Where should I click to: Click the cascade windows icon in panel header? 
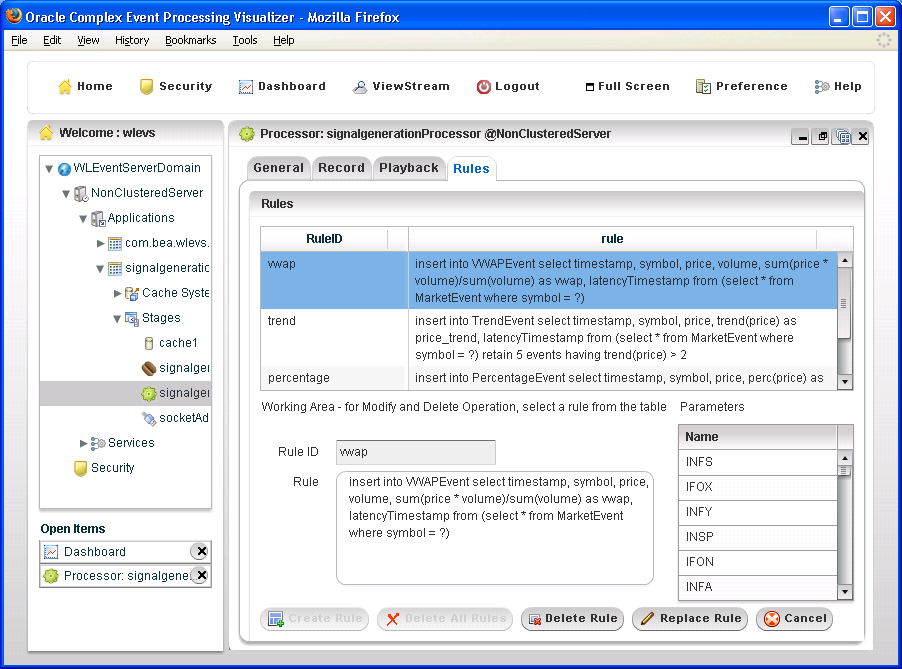[843, 137]
